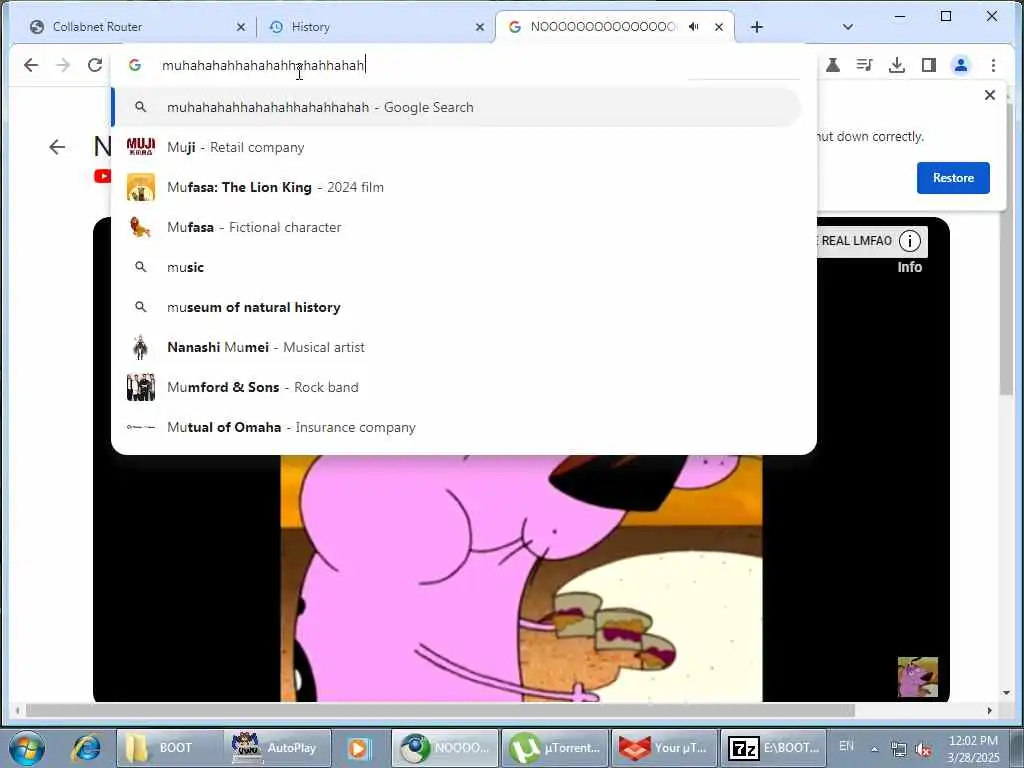1024x768 pixels.
Task: Click the vertical scrollbar down arrow
Action: pyautogui.click(x=1006, y=693)
